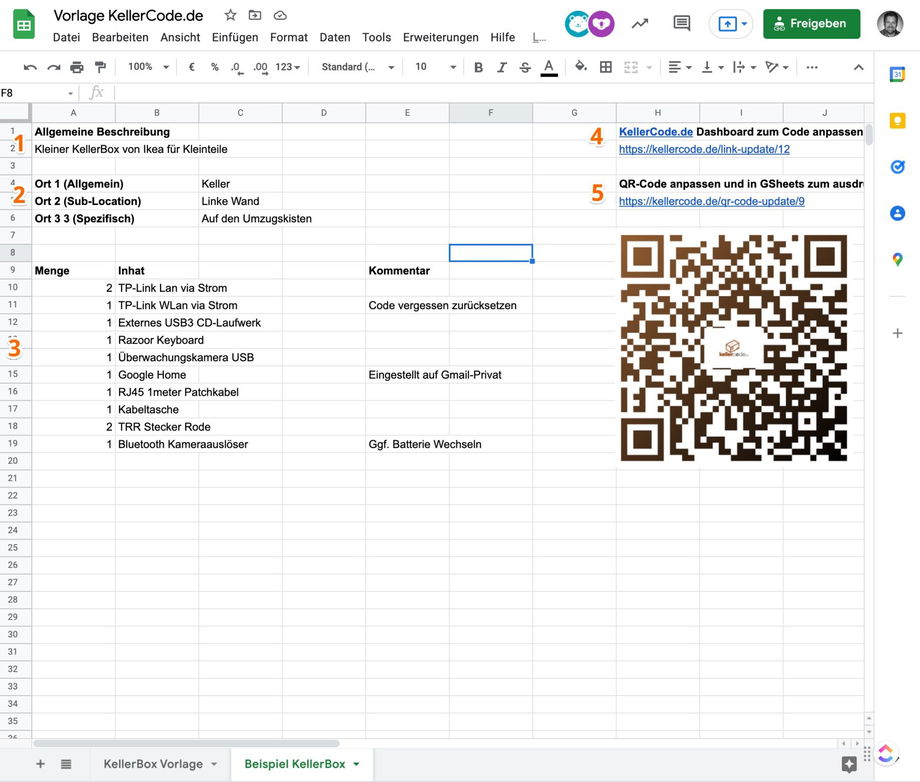
Task: Open the Erweiterungen menu
Action: (440, 37)
